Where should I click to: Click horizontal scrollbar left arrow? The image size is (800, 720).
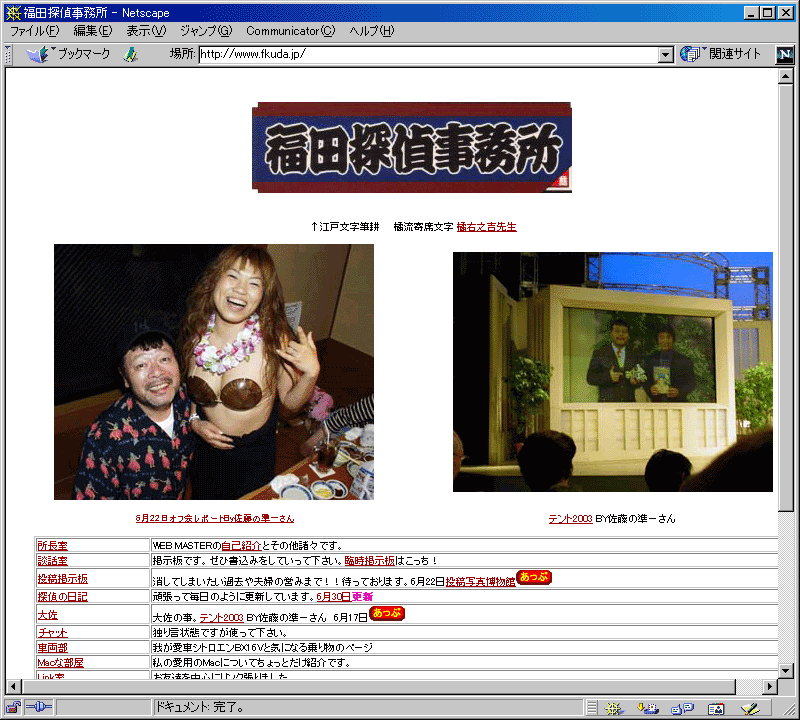[x=13, y=686]
